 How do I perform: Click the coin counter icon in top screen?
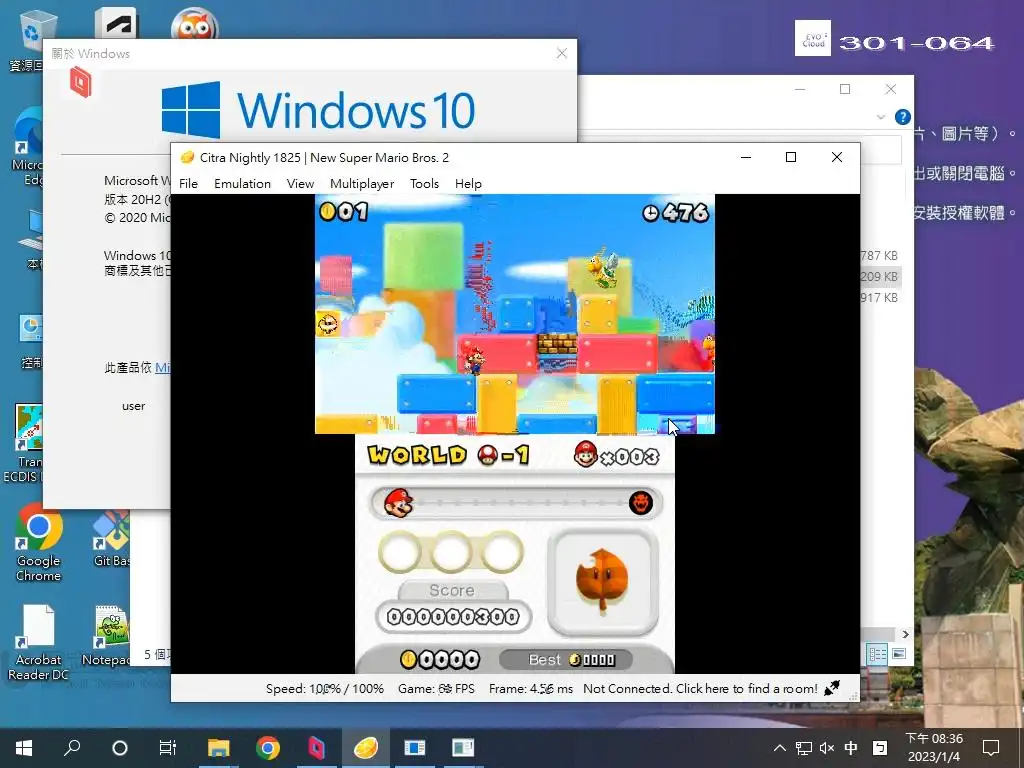tap(327, 211)
